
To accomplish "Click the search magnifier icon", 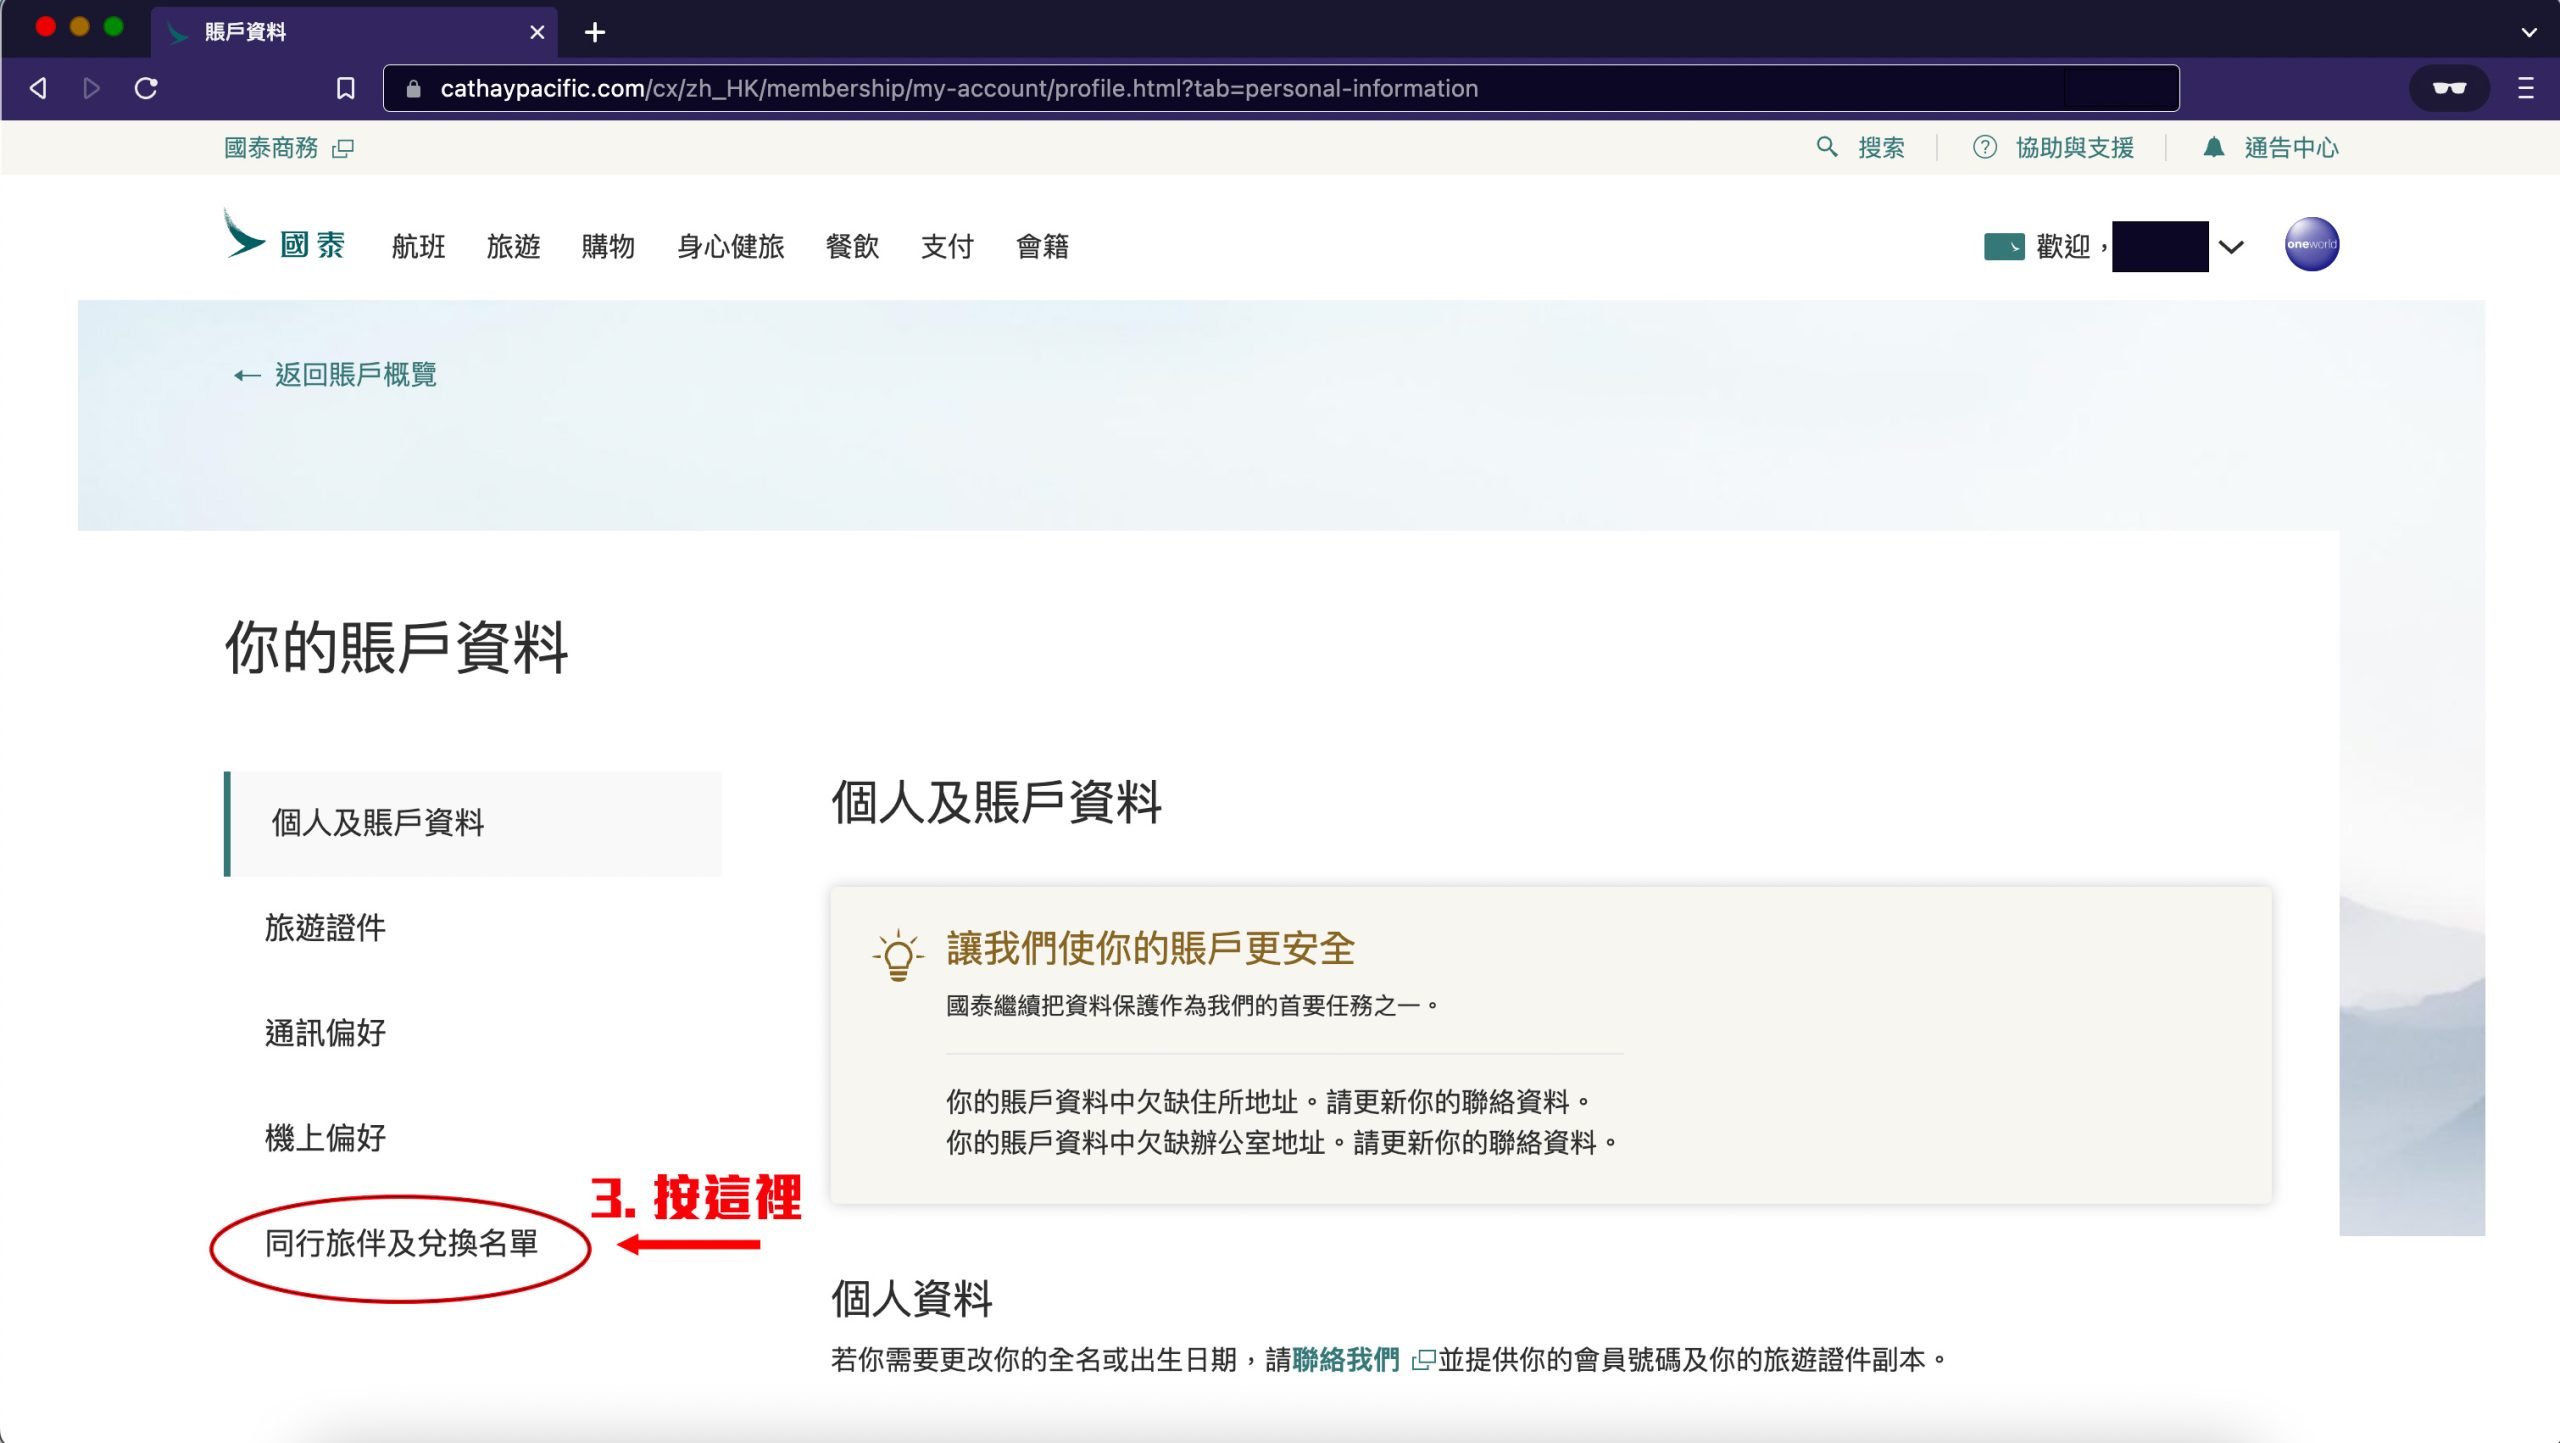I will coord(1826,147).
